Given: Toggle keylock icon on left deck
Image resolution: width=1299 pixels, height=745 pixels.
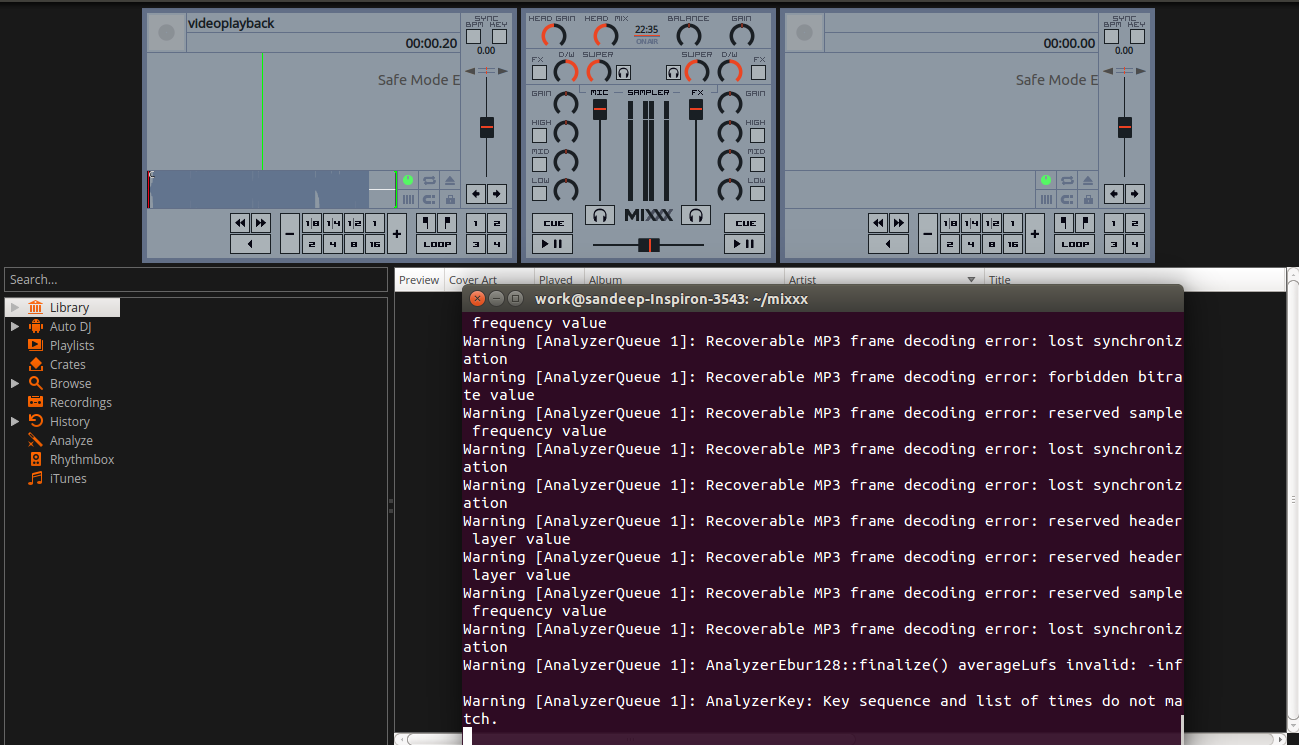Looking at the screenshot, I should (450, 199).
